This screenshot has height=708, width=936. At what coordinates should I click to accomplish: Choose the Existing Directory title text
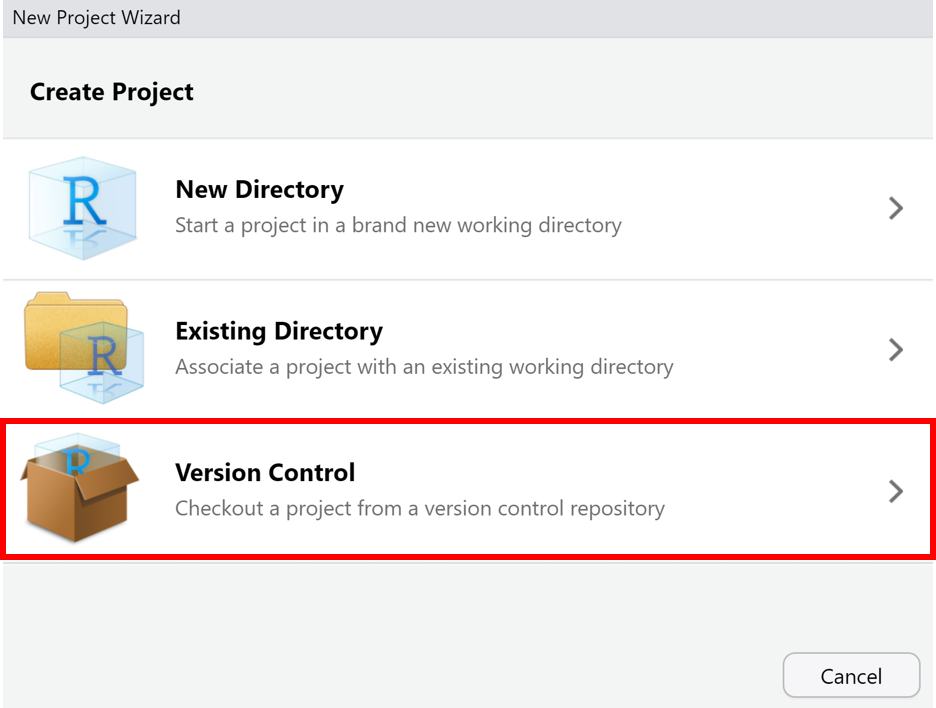point(279,331)
